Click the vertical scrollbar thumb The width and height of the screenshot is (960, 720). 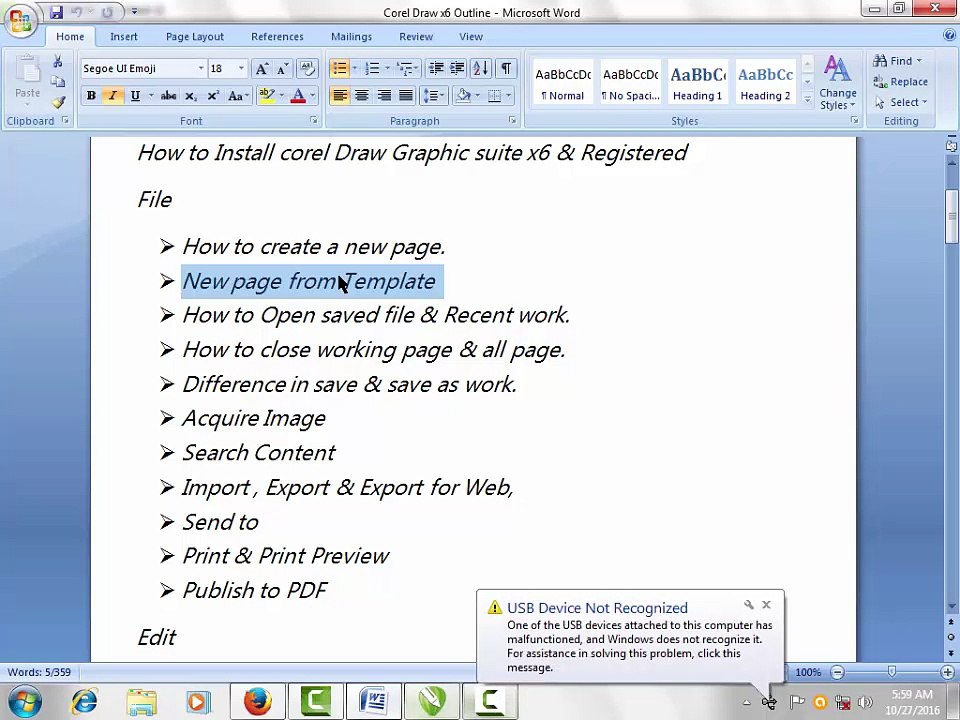951,217
